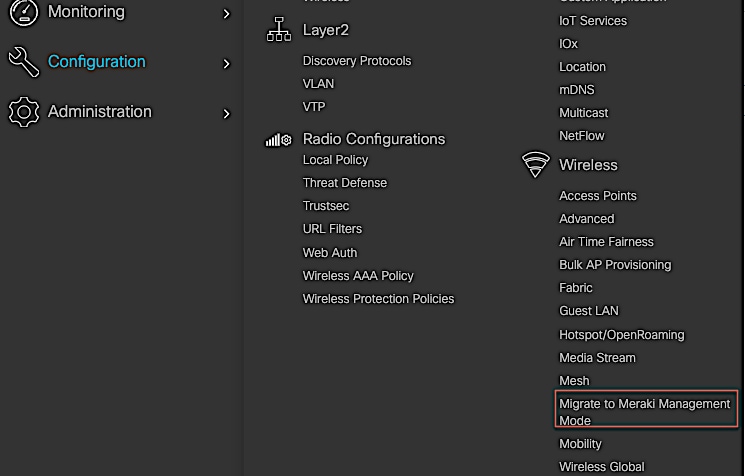Select the Radio Configurations heading
Image resolution: width=745 pixels, height=476 pixels.
click(x=374, y=139)
